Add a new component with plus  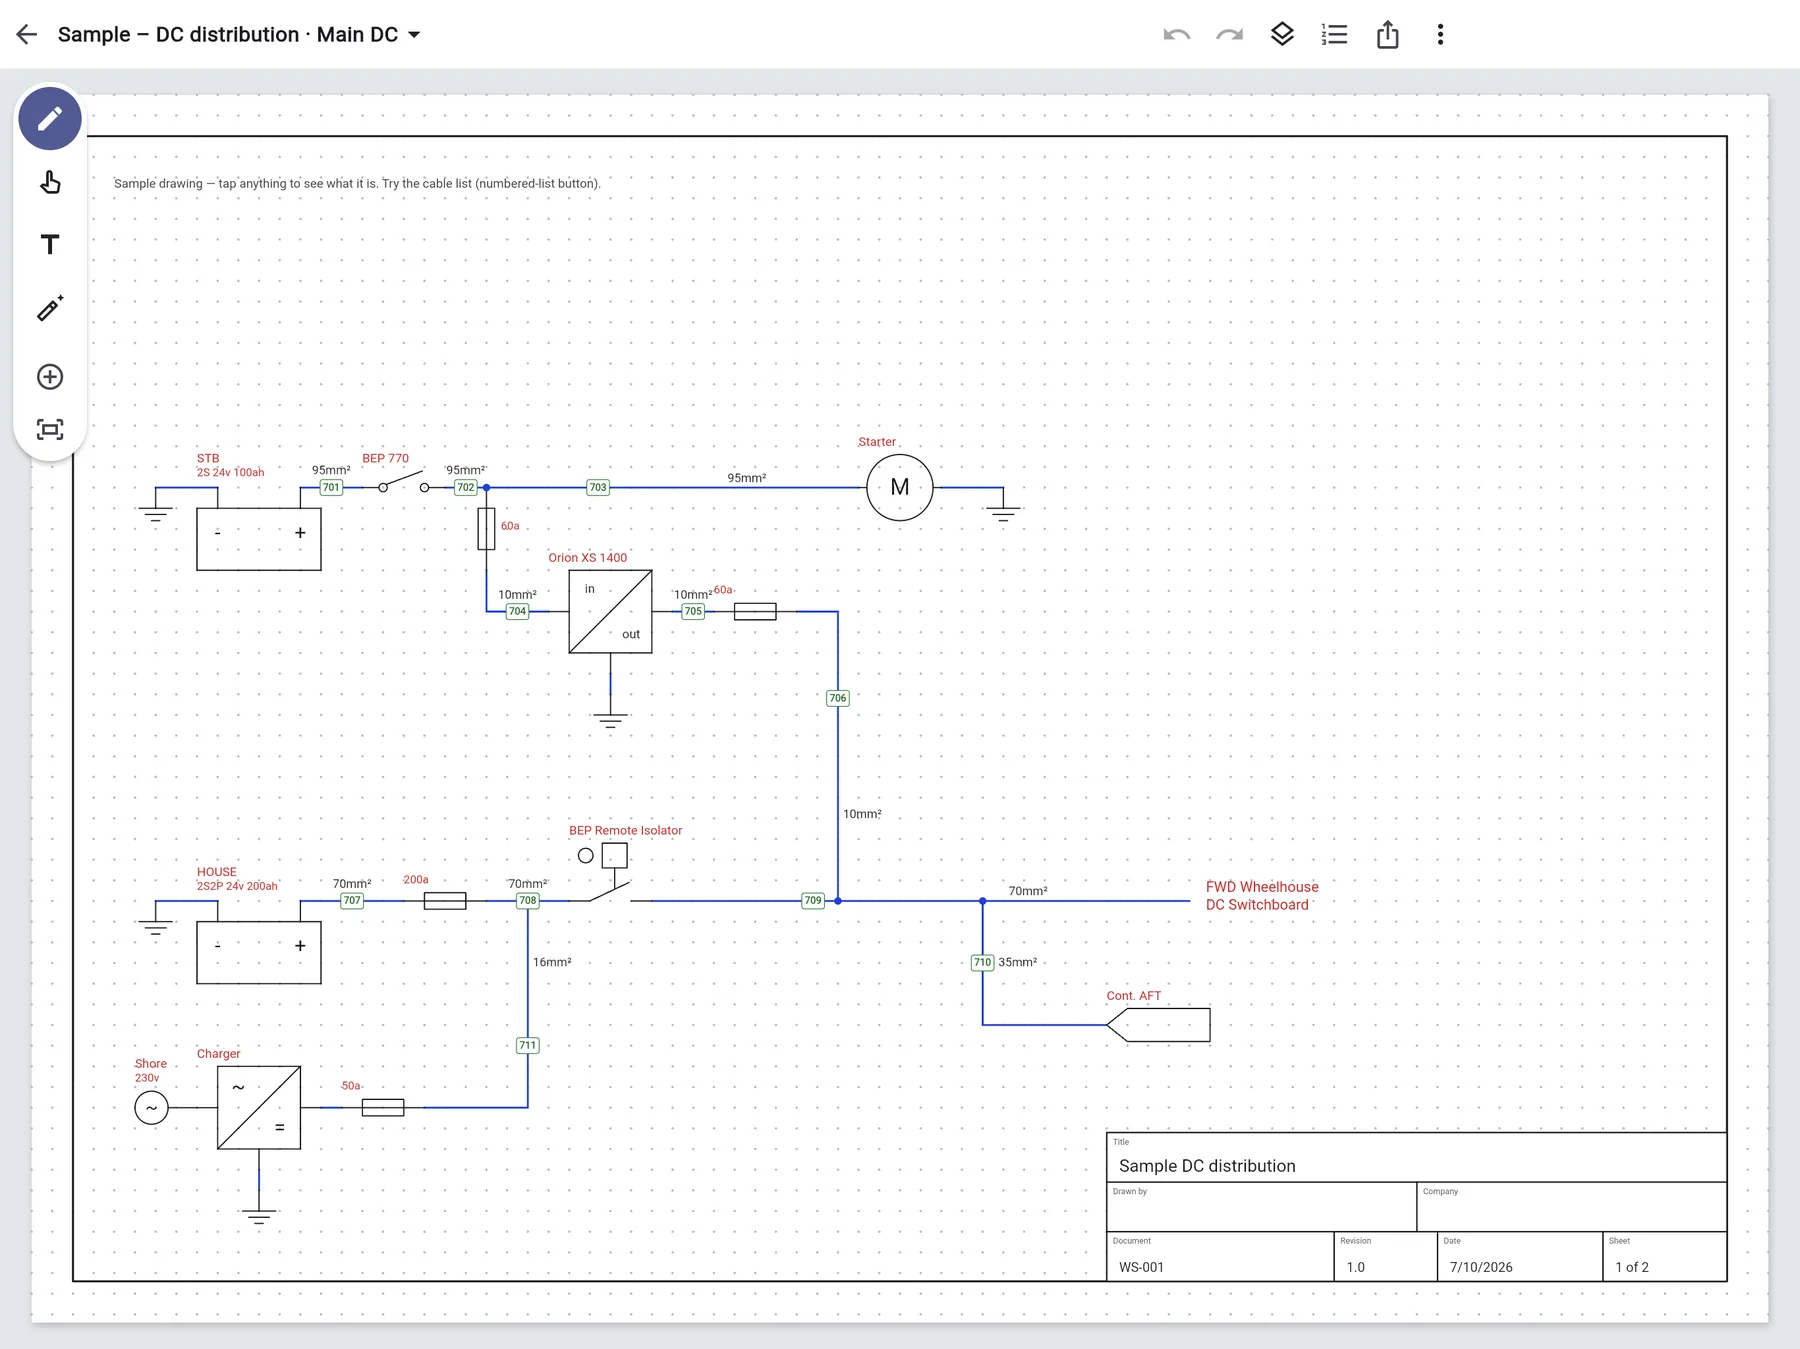(50, 377)
